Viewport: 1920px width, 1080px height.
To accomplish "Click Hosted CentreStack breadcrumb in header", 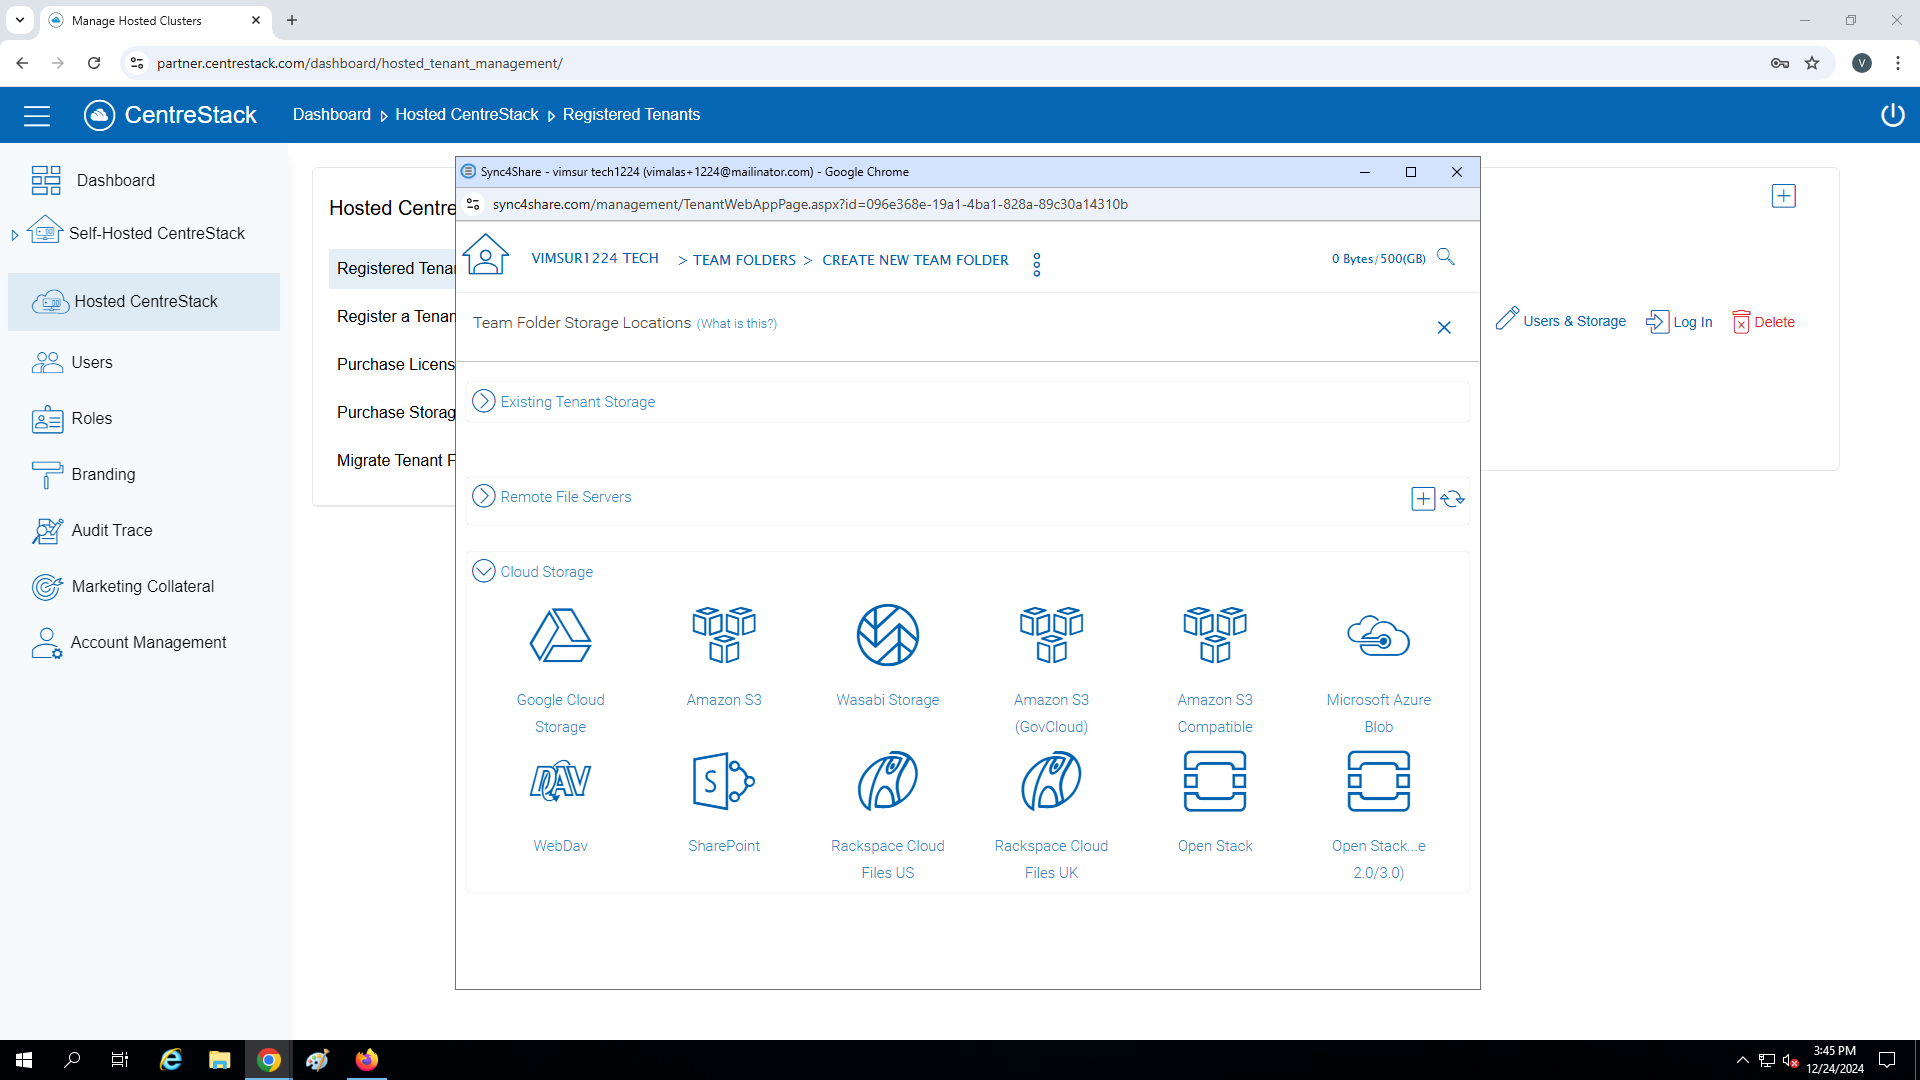I will pos(466,115).
